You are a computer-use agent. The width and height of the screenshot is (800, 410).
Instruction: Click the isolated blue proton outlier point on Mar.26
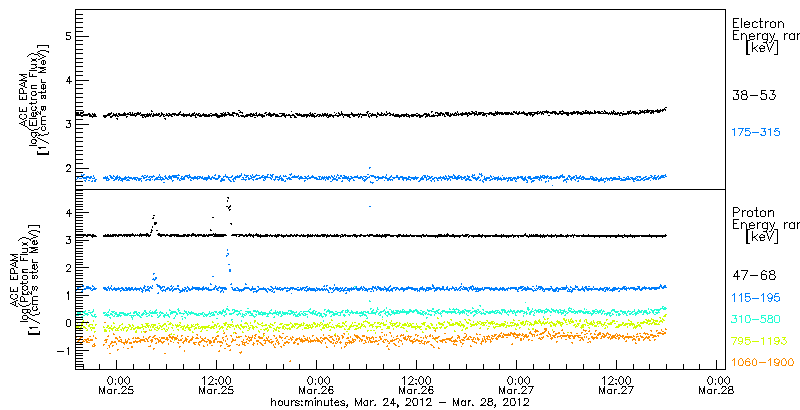[x=370, y=207]
